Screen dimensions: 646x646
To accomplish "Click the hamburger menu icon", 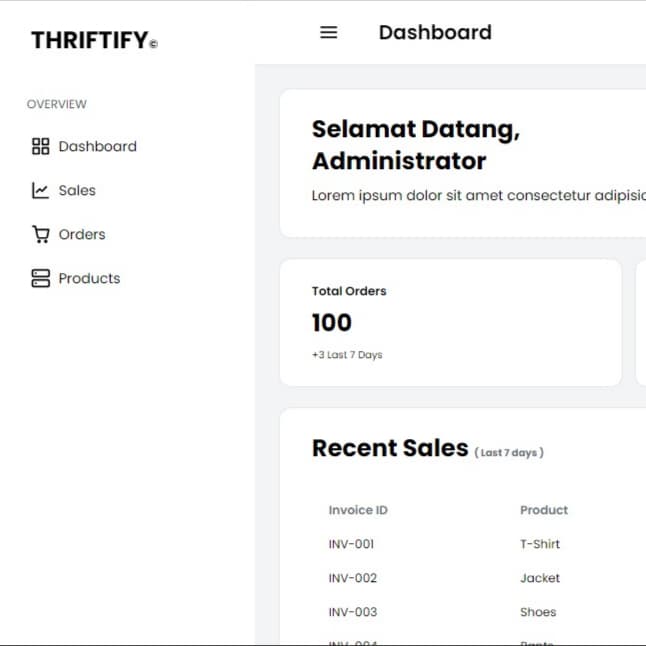I will (x=328, y=32).
